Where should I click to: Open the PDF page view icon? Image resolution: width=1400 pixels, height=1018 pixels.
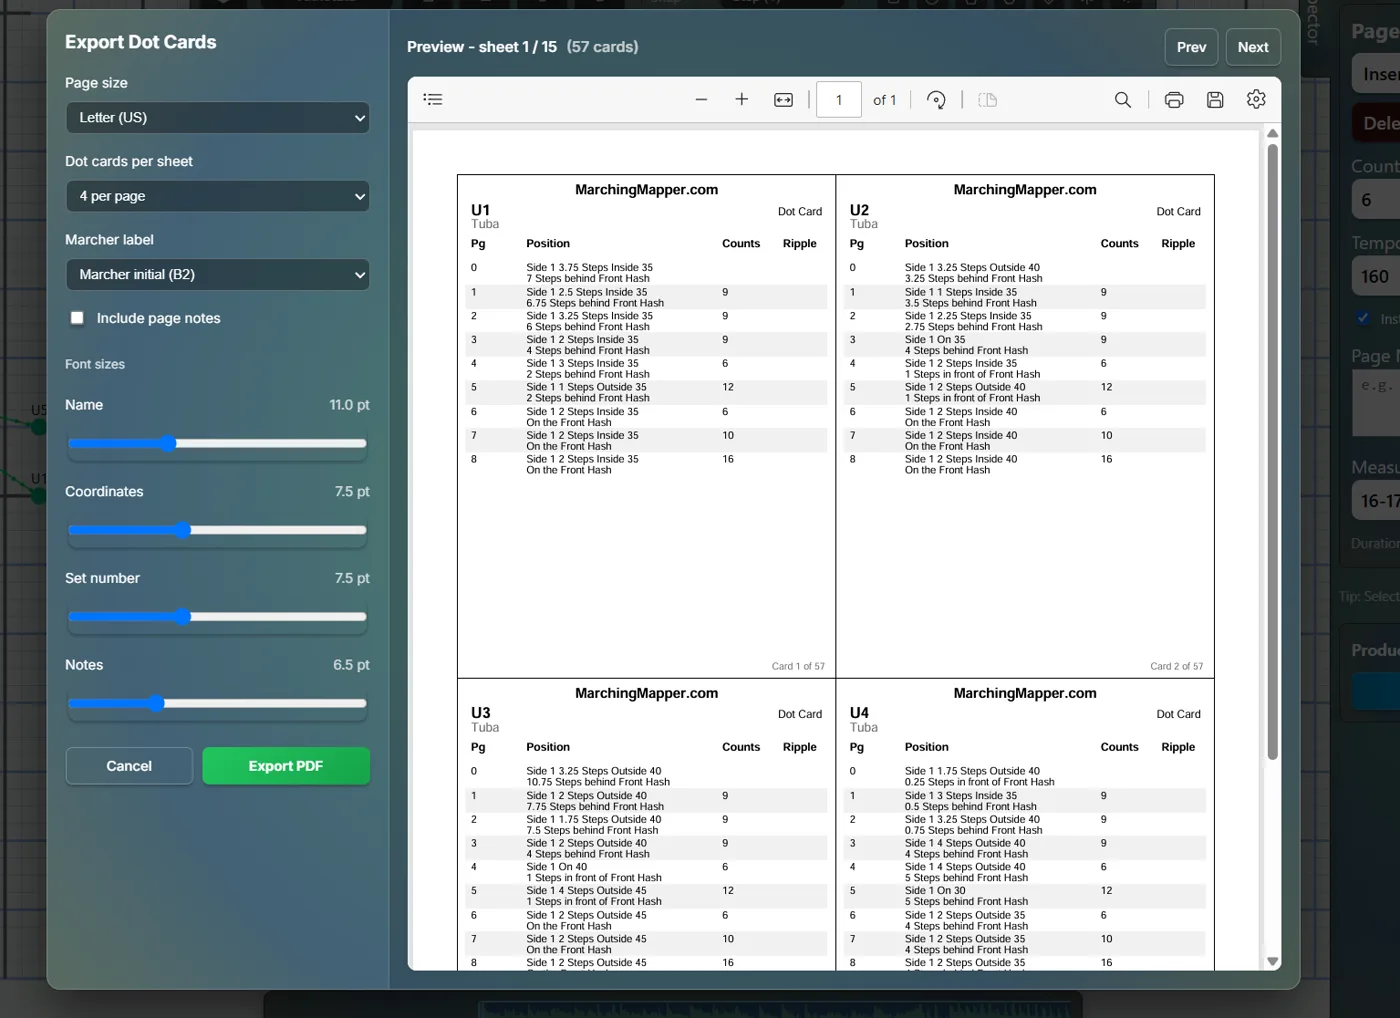(987, 99)
